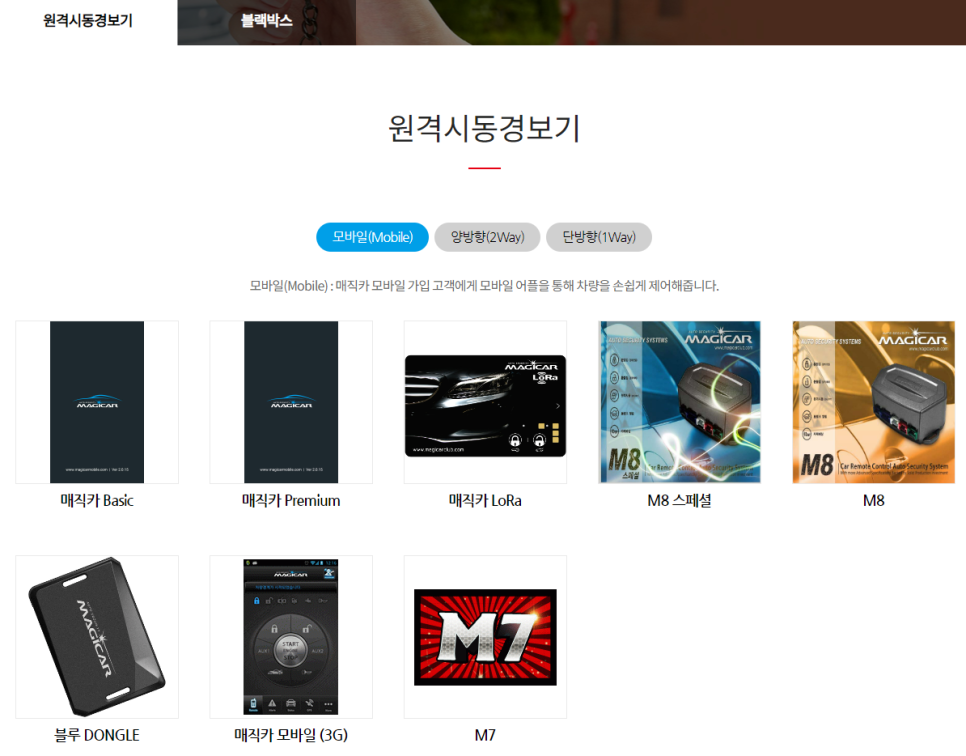Viewport: 966px width, 756px height.
Task: Click the 매직카 모바일 (3G) product name
Action: tap(291, 735)
